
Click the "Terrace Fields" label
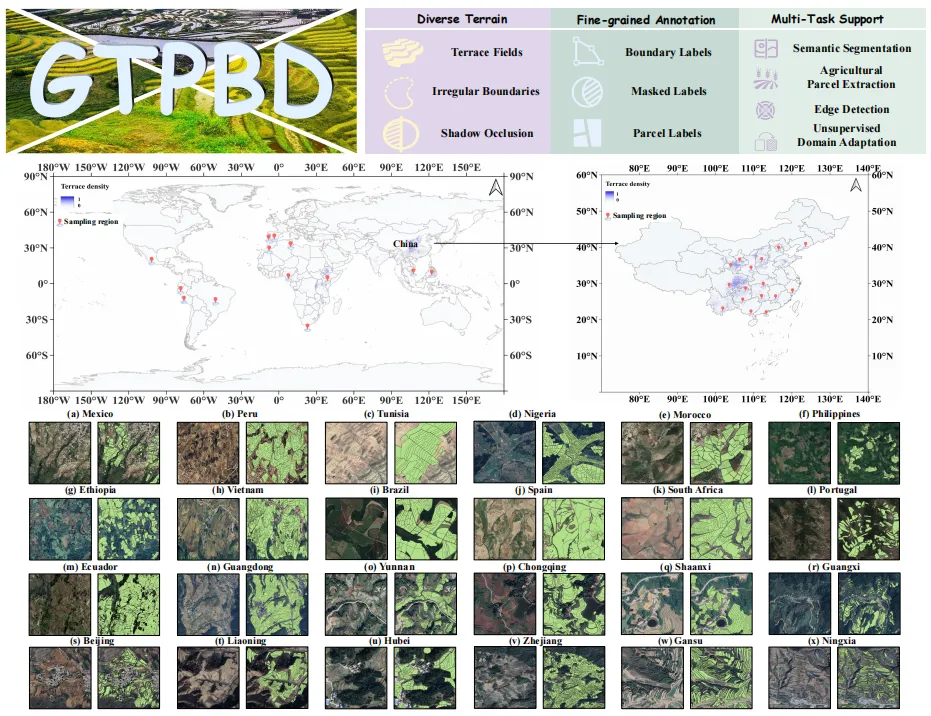pos(486,52)
